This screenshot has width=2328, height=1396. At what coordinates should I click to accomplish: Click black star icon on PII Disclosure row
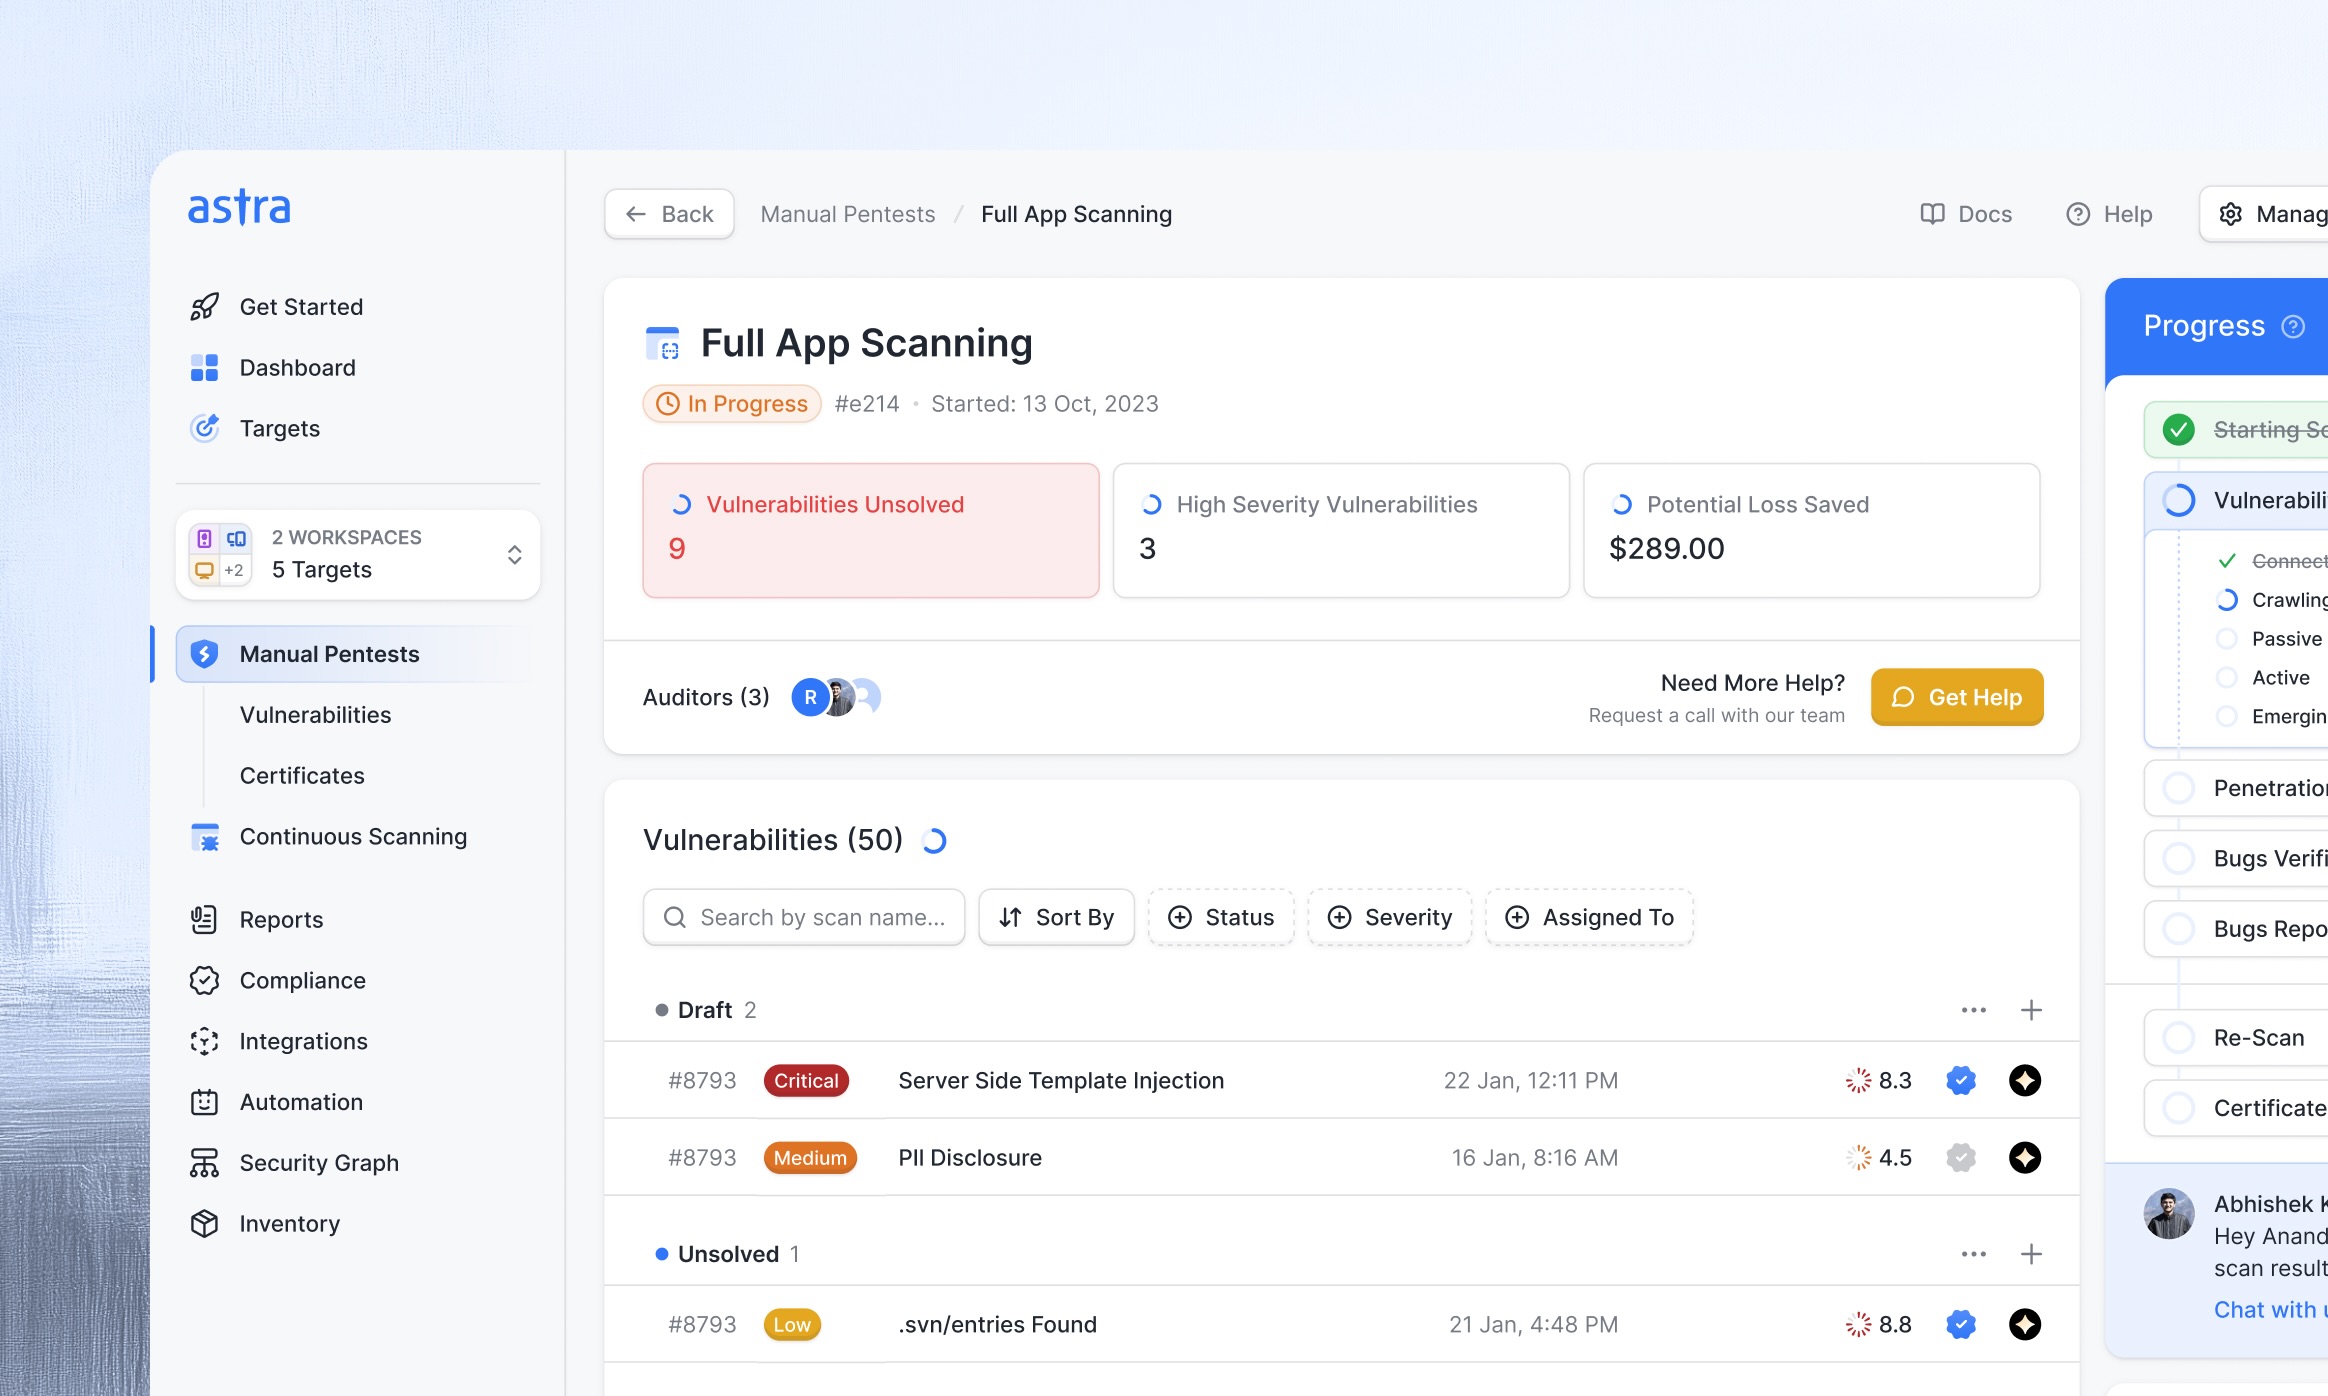[2024, 1158]
